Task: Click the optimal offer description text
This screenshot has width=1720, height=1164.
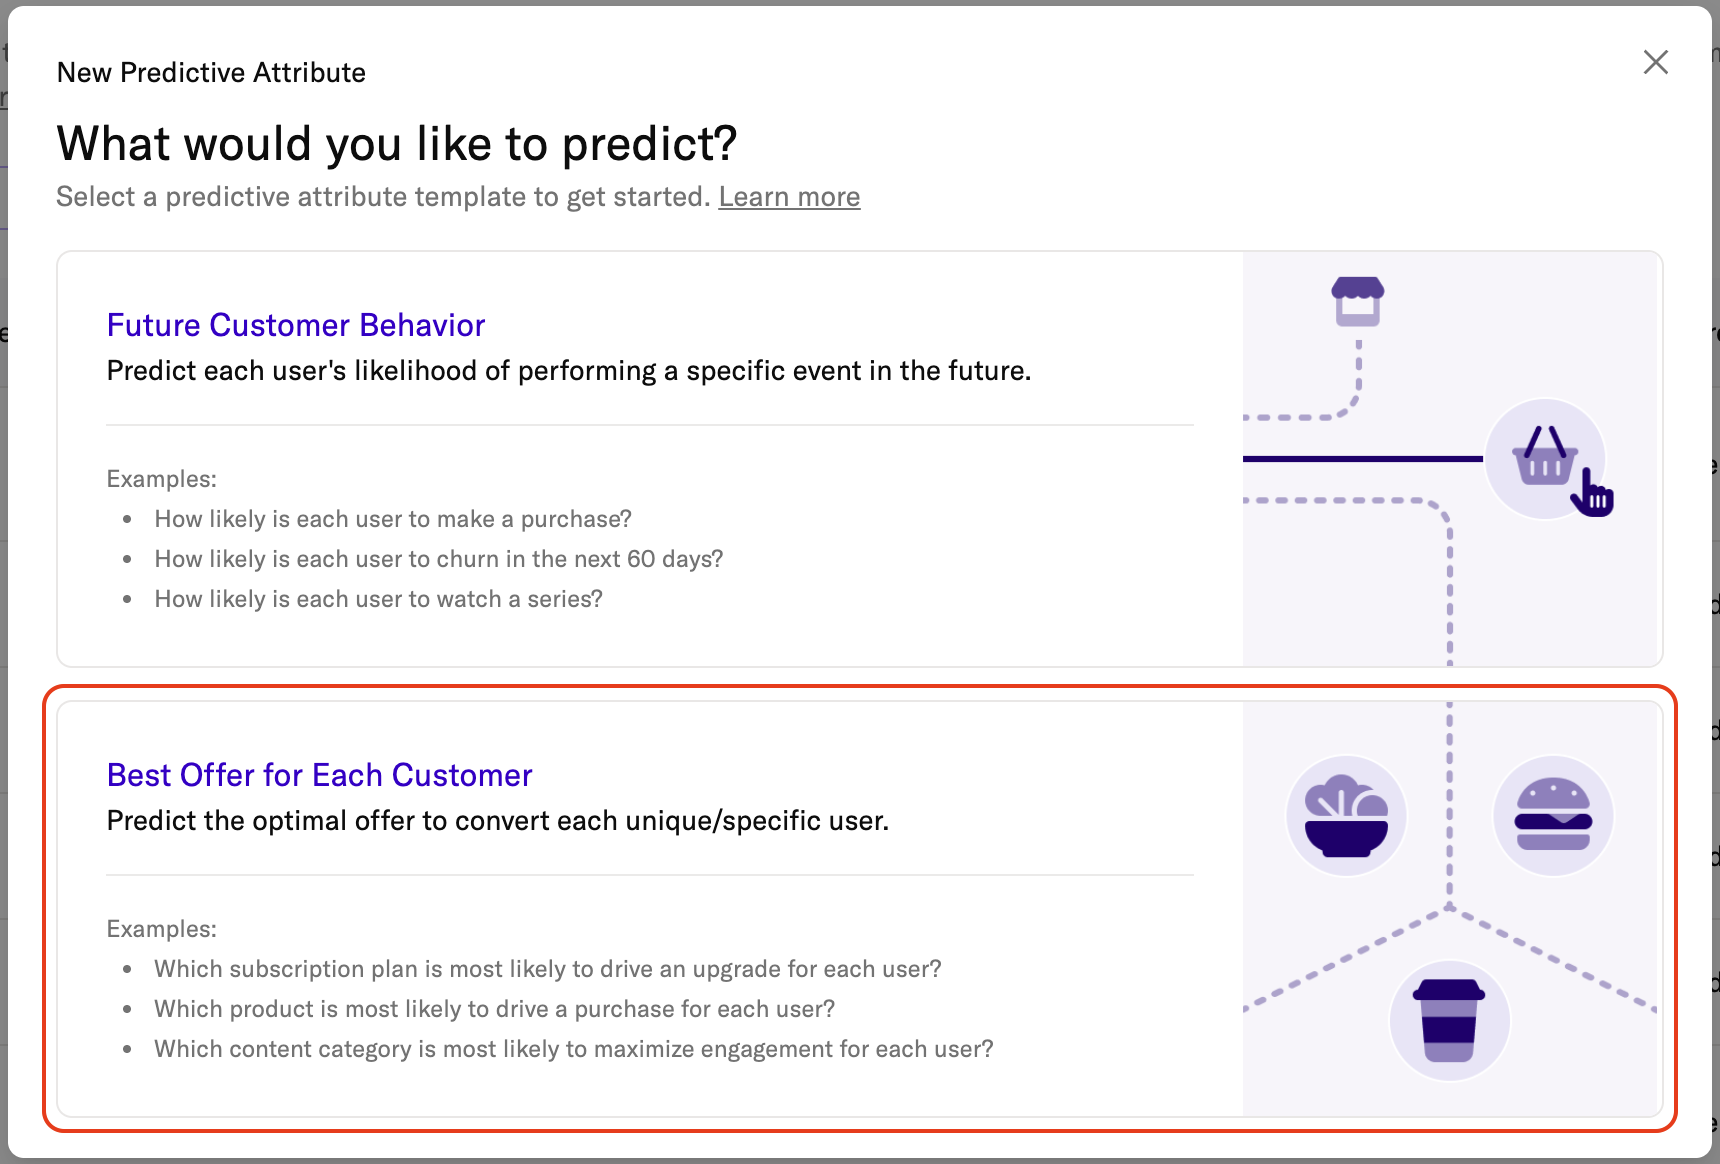Action: point(497,821)
